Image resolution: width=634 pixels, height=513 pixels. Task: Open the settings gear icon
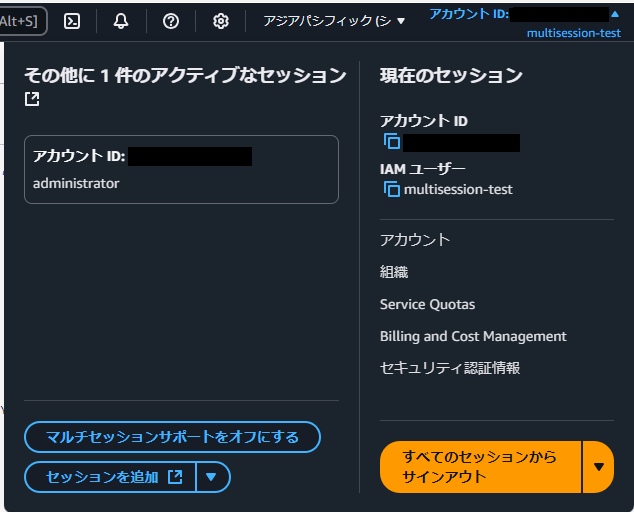tap(220, 21)
